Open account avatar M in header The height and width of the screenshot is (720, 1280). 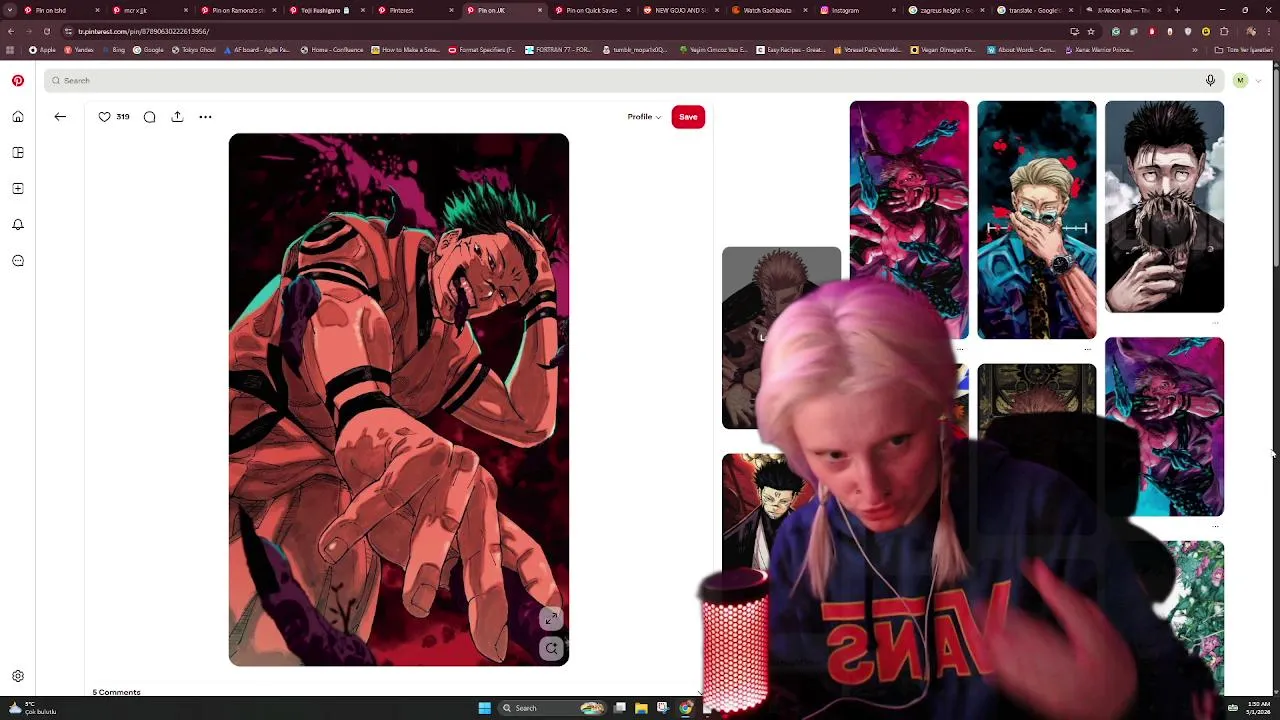1240,80
